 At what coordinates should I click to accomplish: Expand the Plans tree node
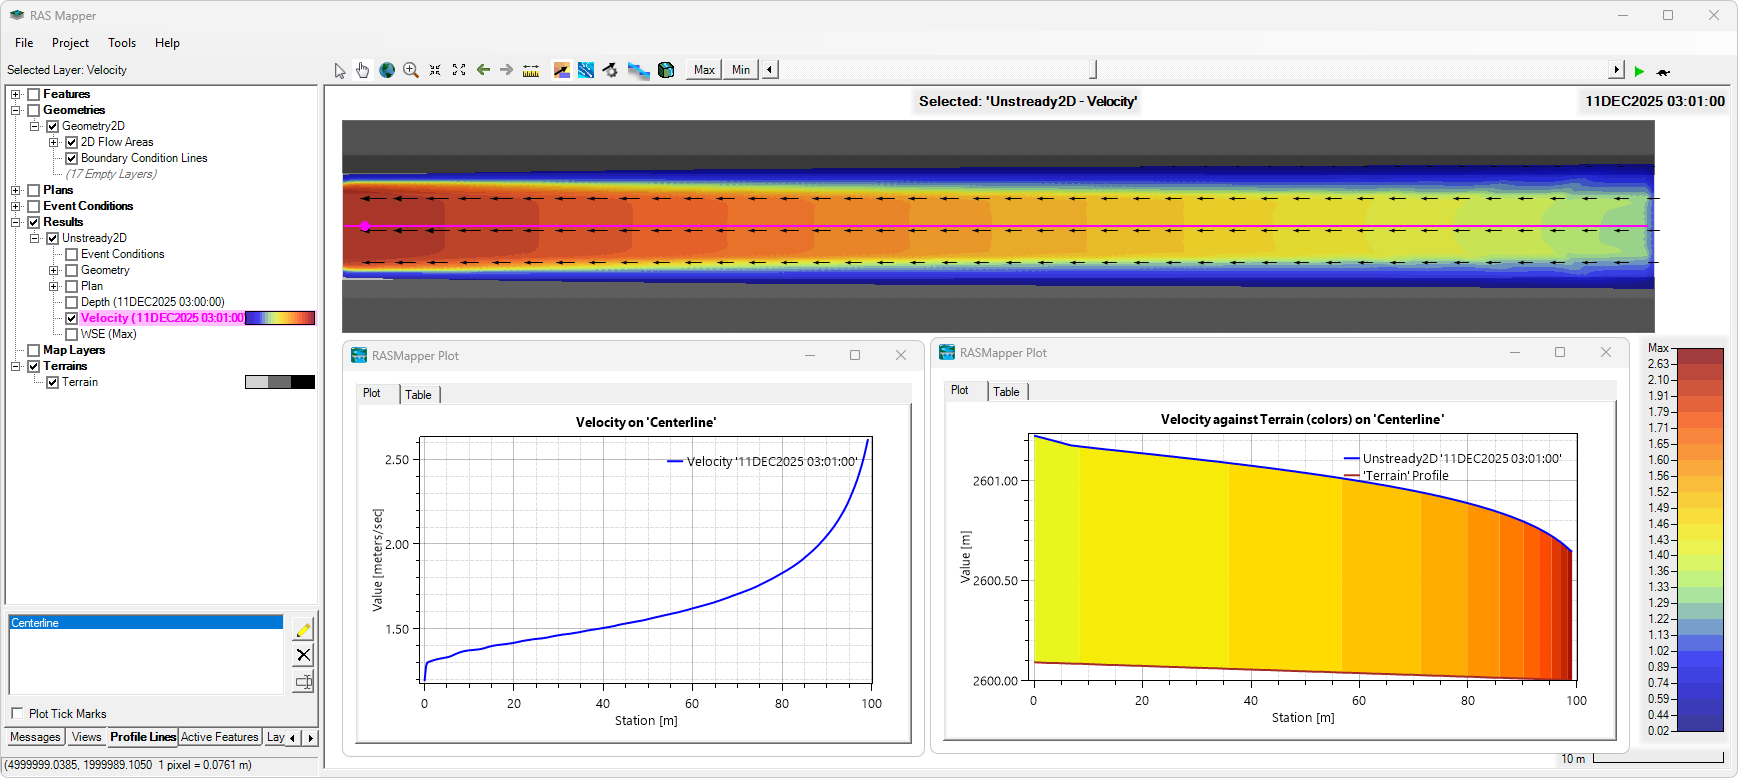pyautogui.click(x=16, y=190)
